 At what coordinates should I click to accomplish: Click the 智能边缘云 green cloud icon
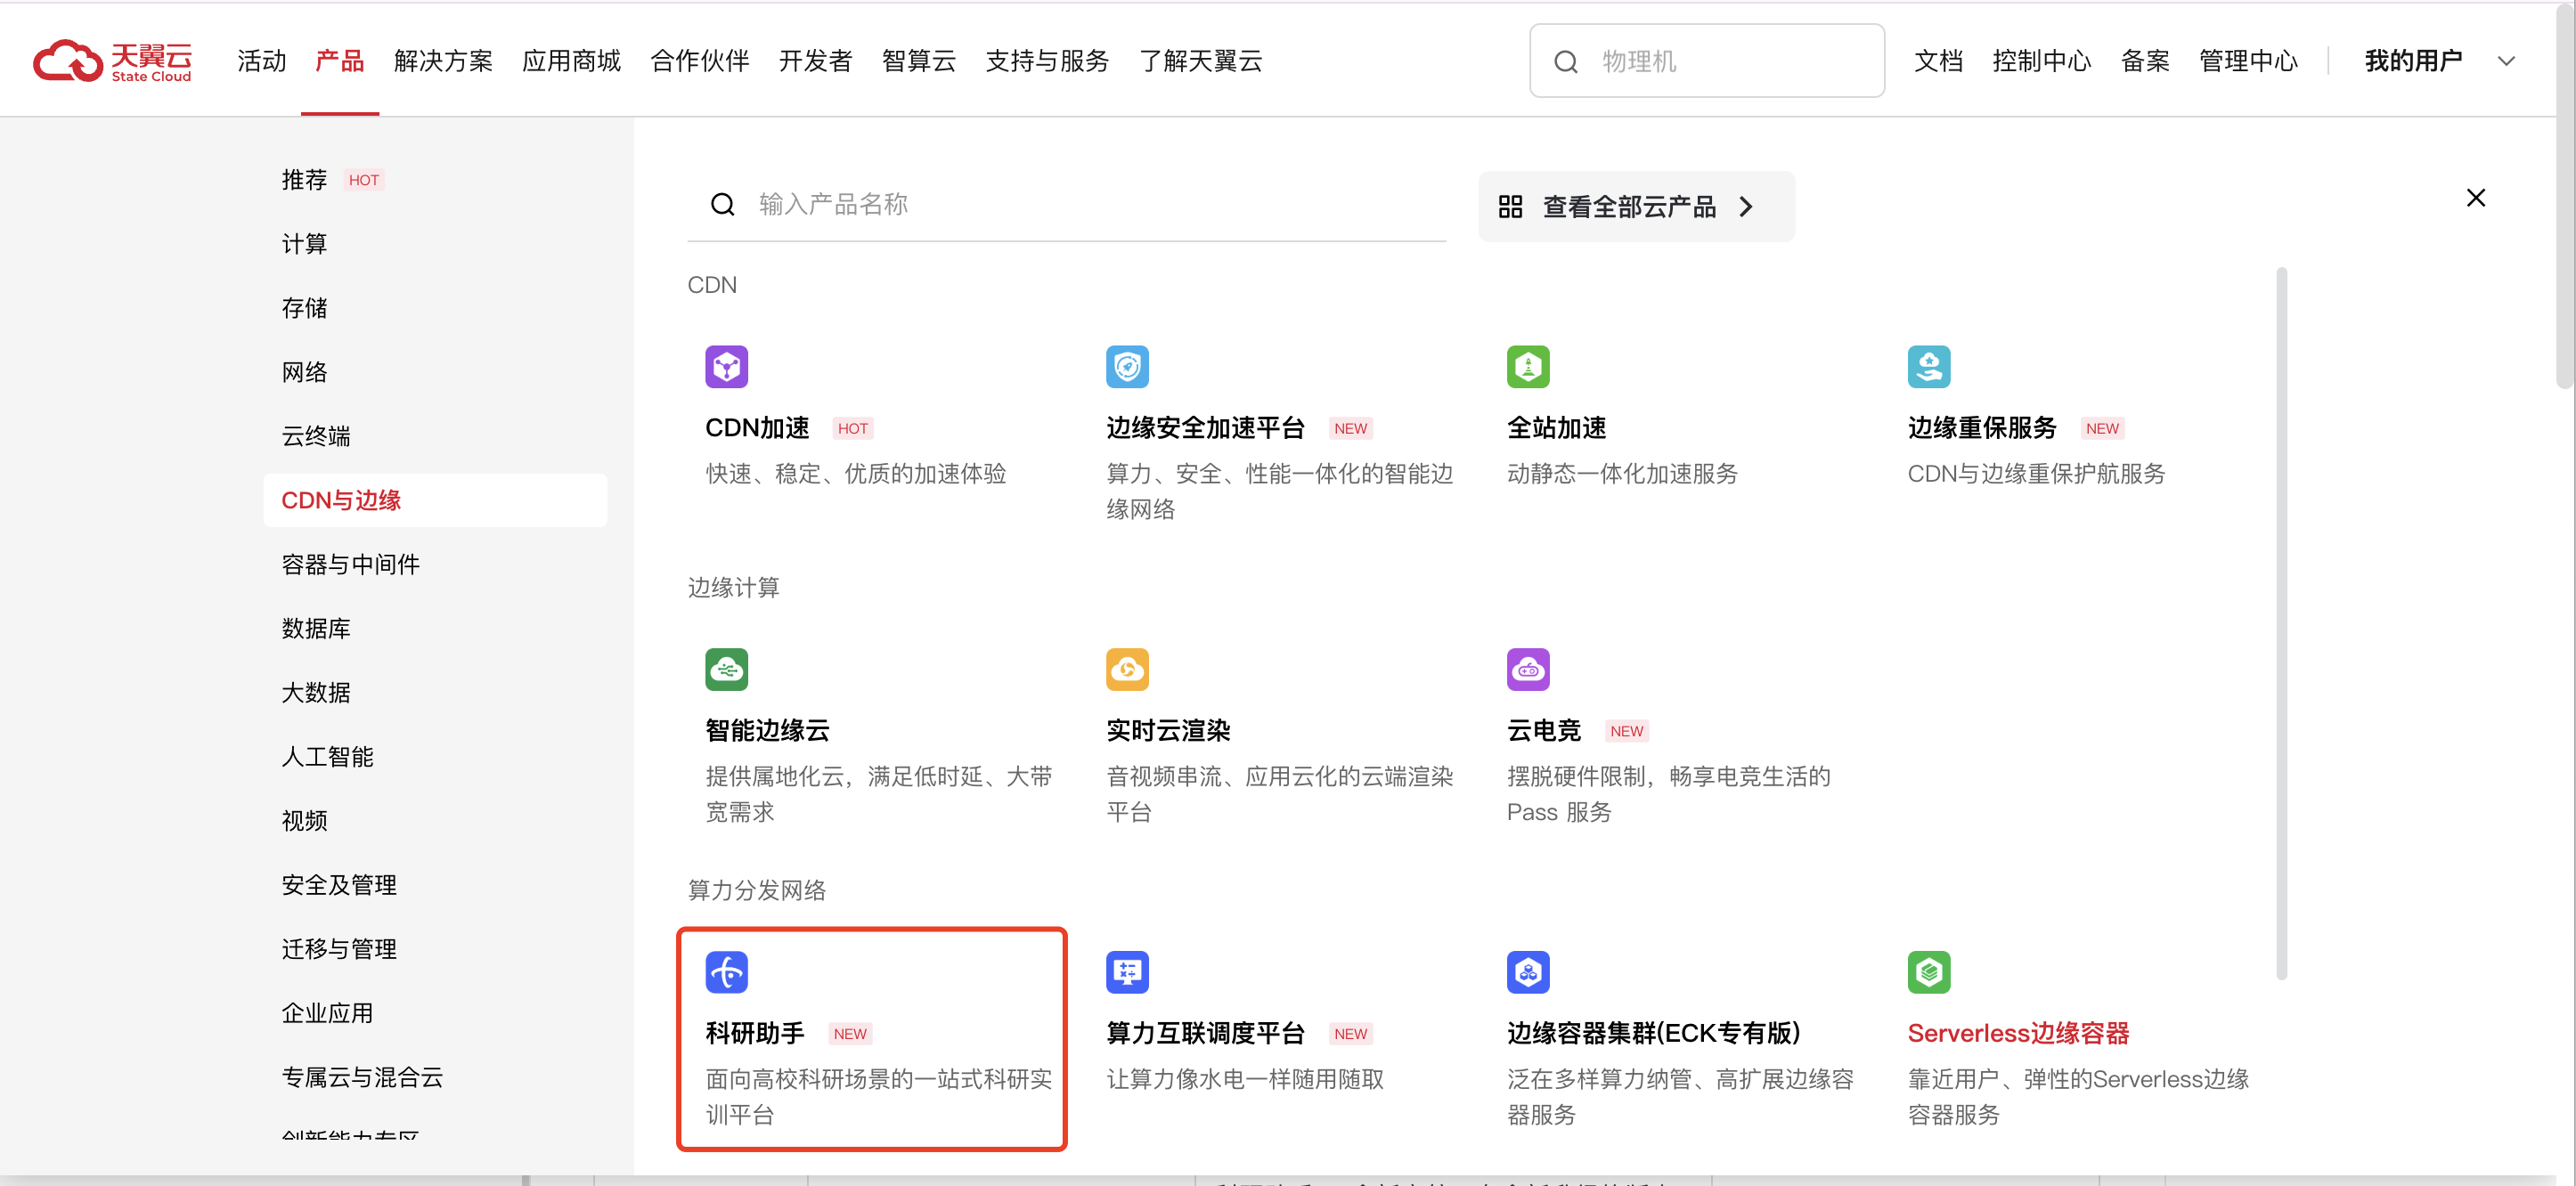click(726, 669)
